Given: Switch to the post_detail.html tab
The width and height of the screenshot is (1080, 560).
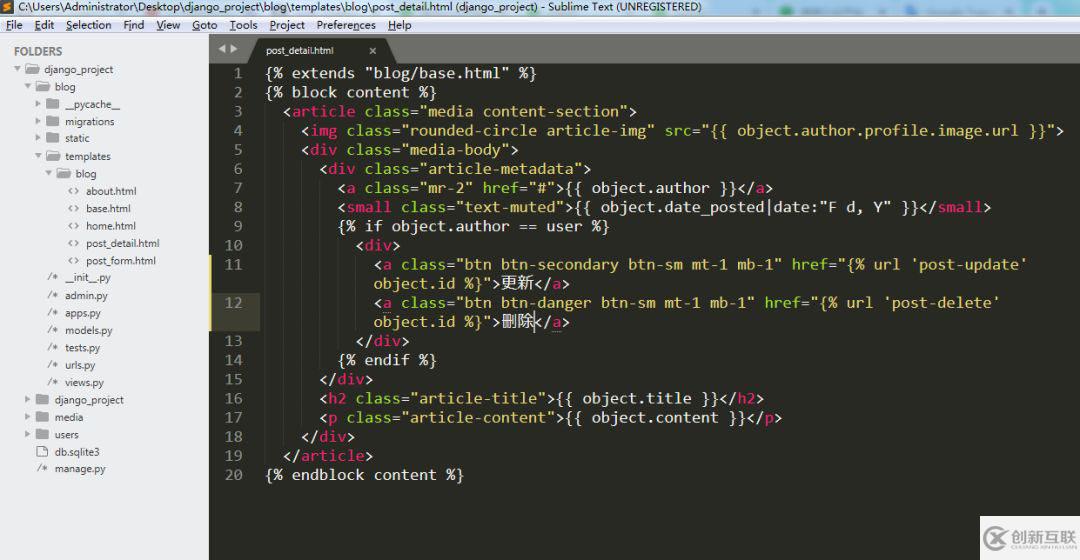Looking at the screenshot, I should coord(300,50).
